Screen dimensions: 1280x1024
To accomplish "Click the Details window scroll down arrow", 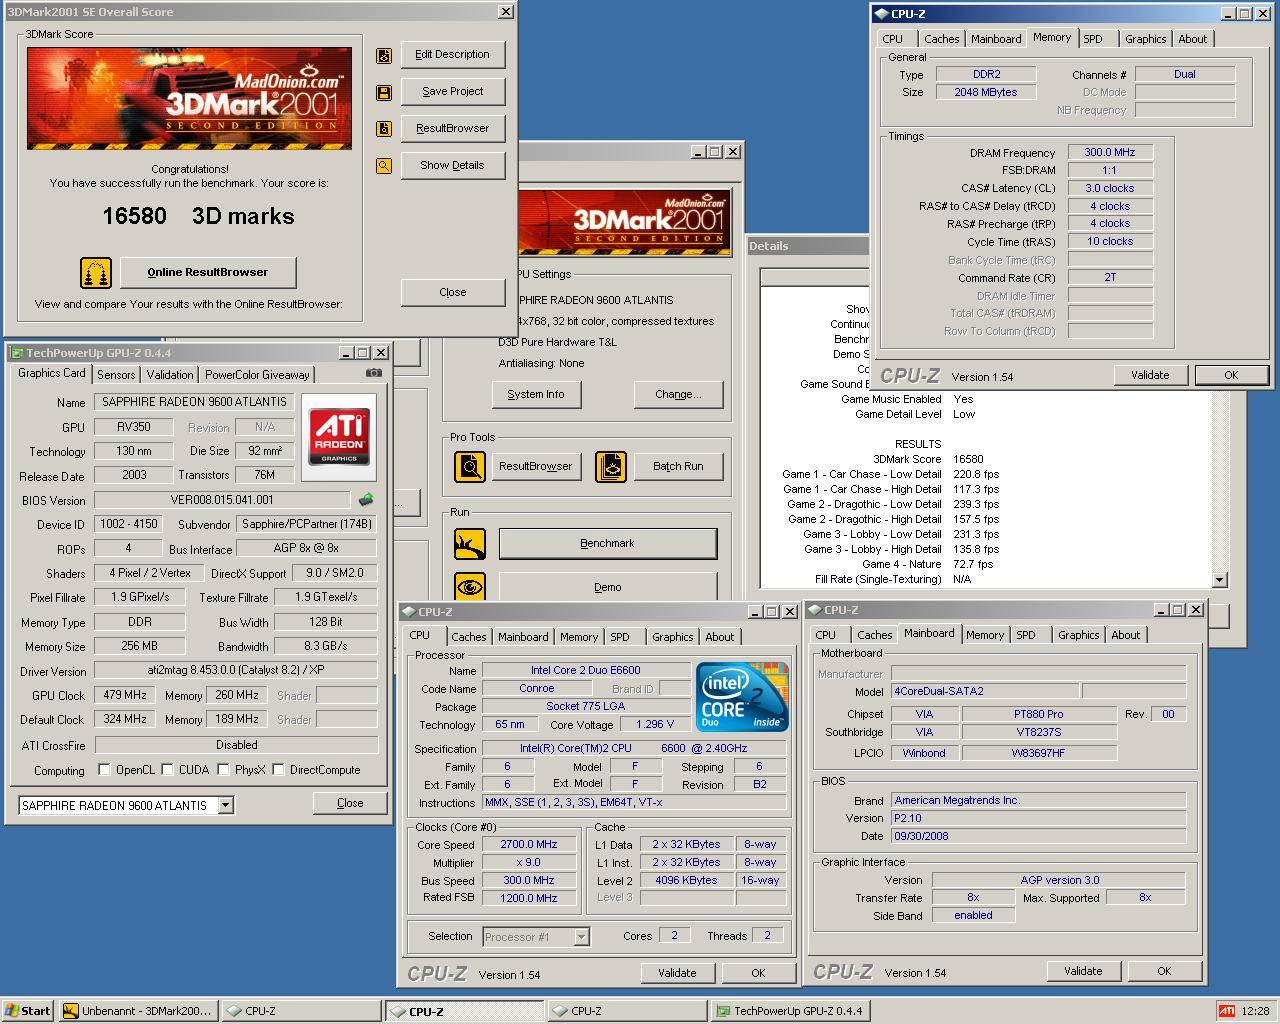I will [x=1219, y=580].
